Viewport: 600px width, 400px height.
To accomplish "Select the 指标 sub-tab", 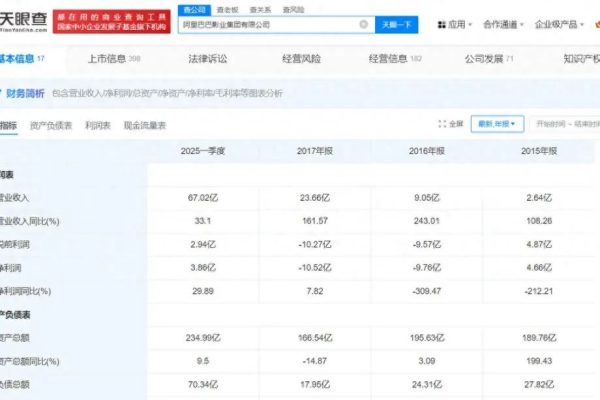I will pyautogui.click(x=8, y=125).
